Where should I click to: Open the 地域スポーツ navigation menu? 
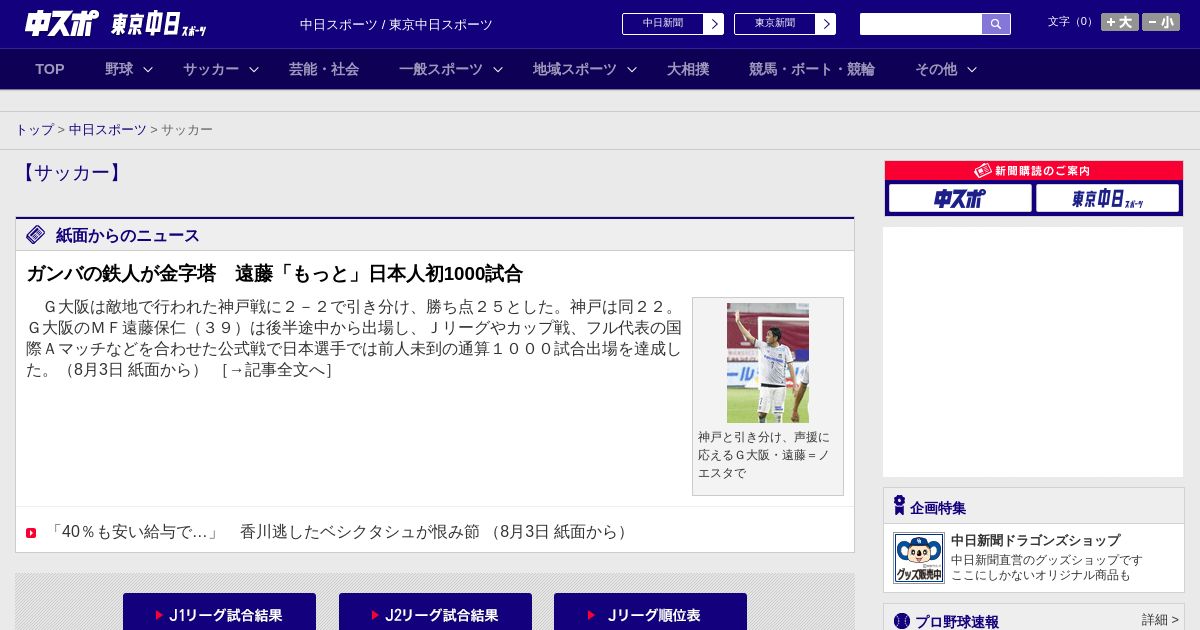pos(575,69)
